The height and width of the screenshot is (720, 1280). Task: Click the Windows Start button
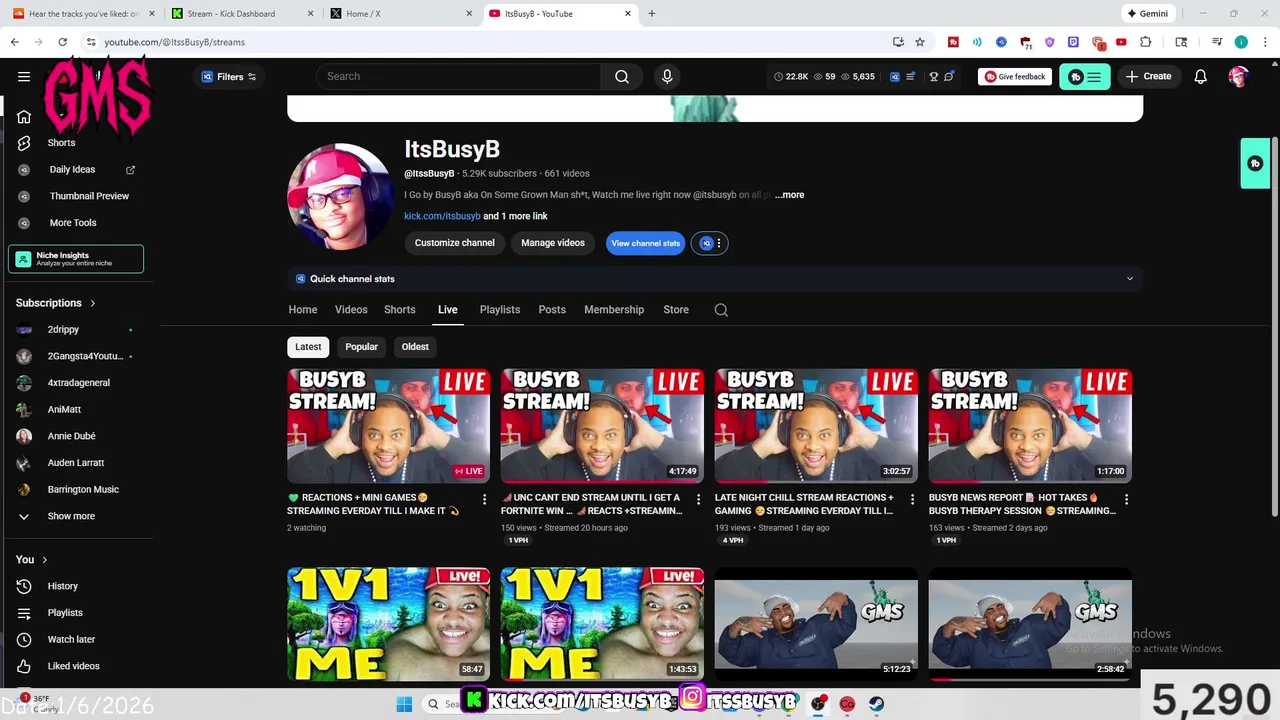[404, 704]
